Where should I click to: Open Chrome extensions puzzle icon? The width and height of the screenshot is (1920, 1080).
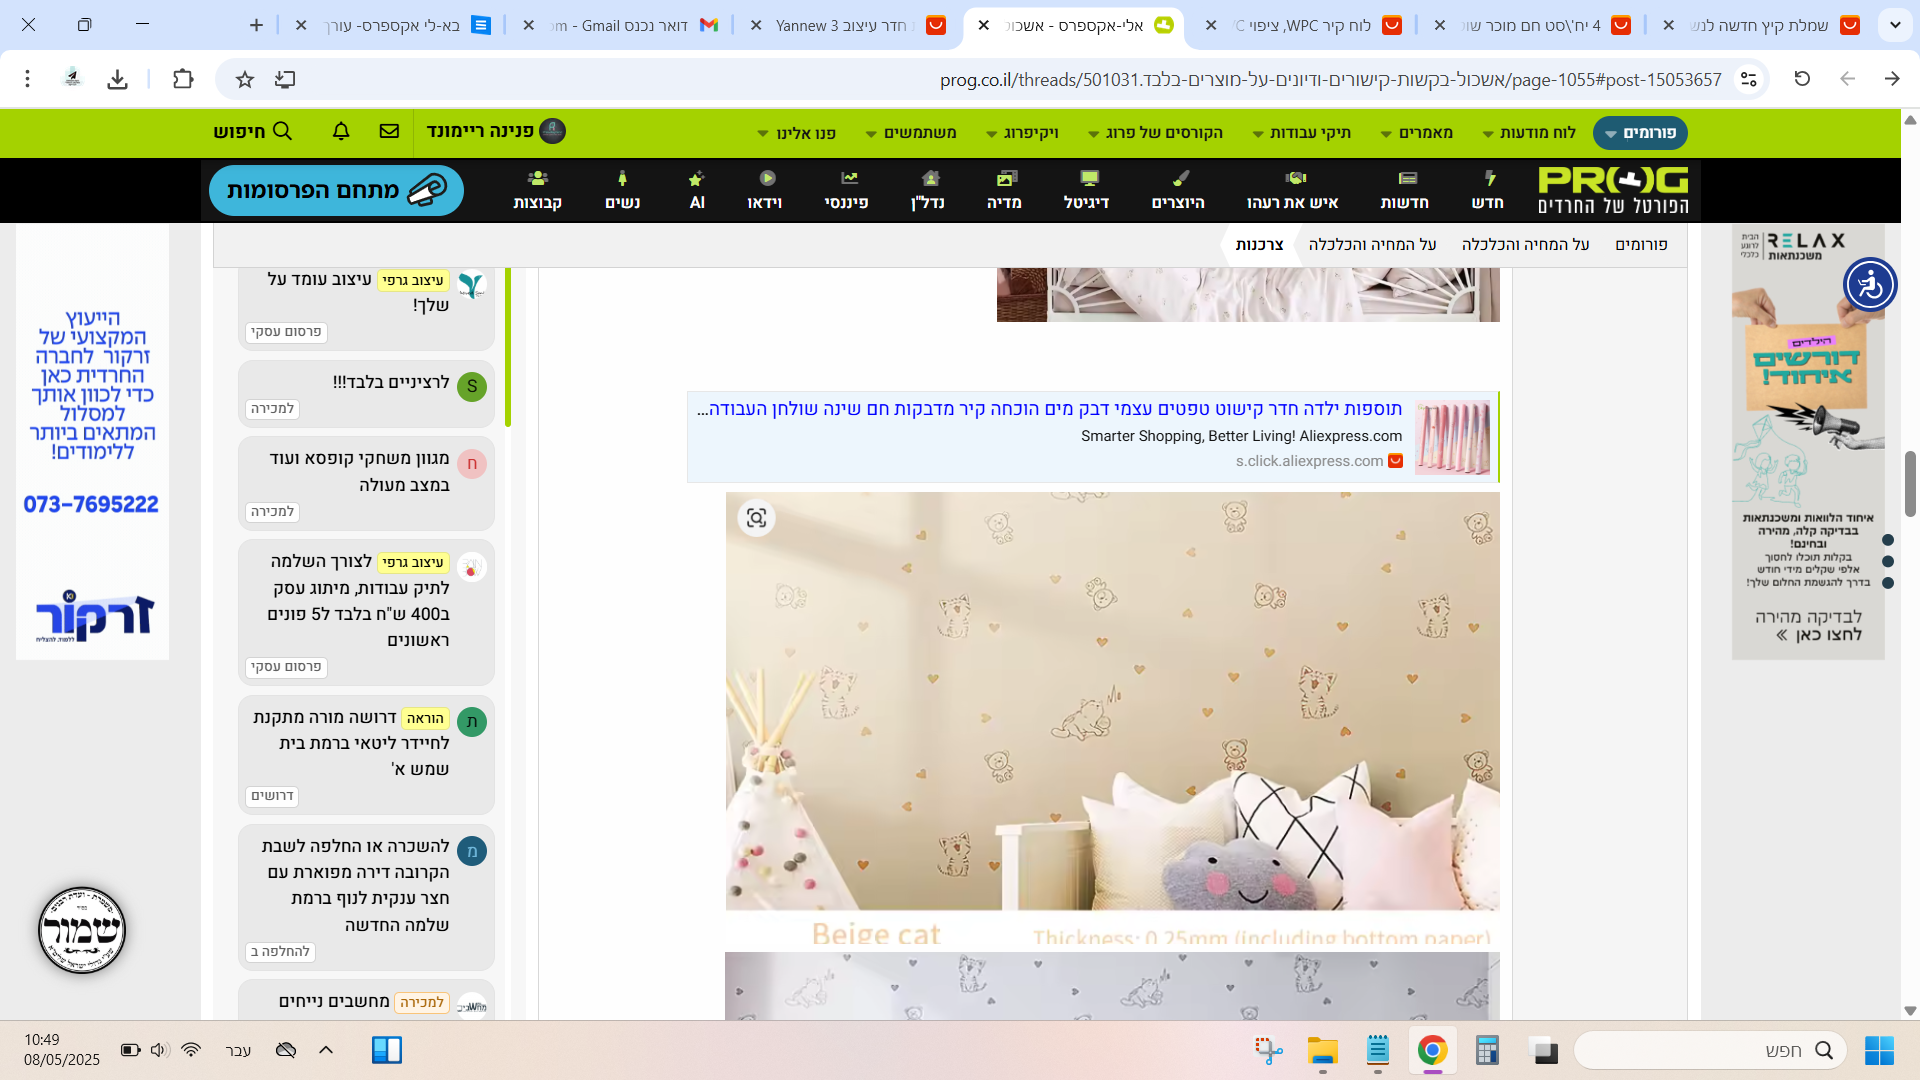183,79
